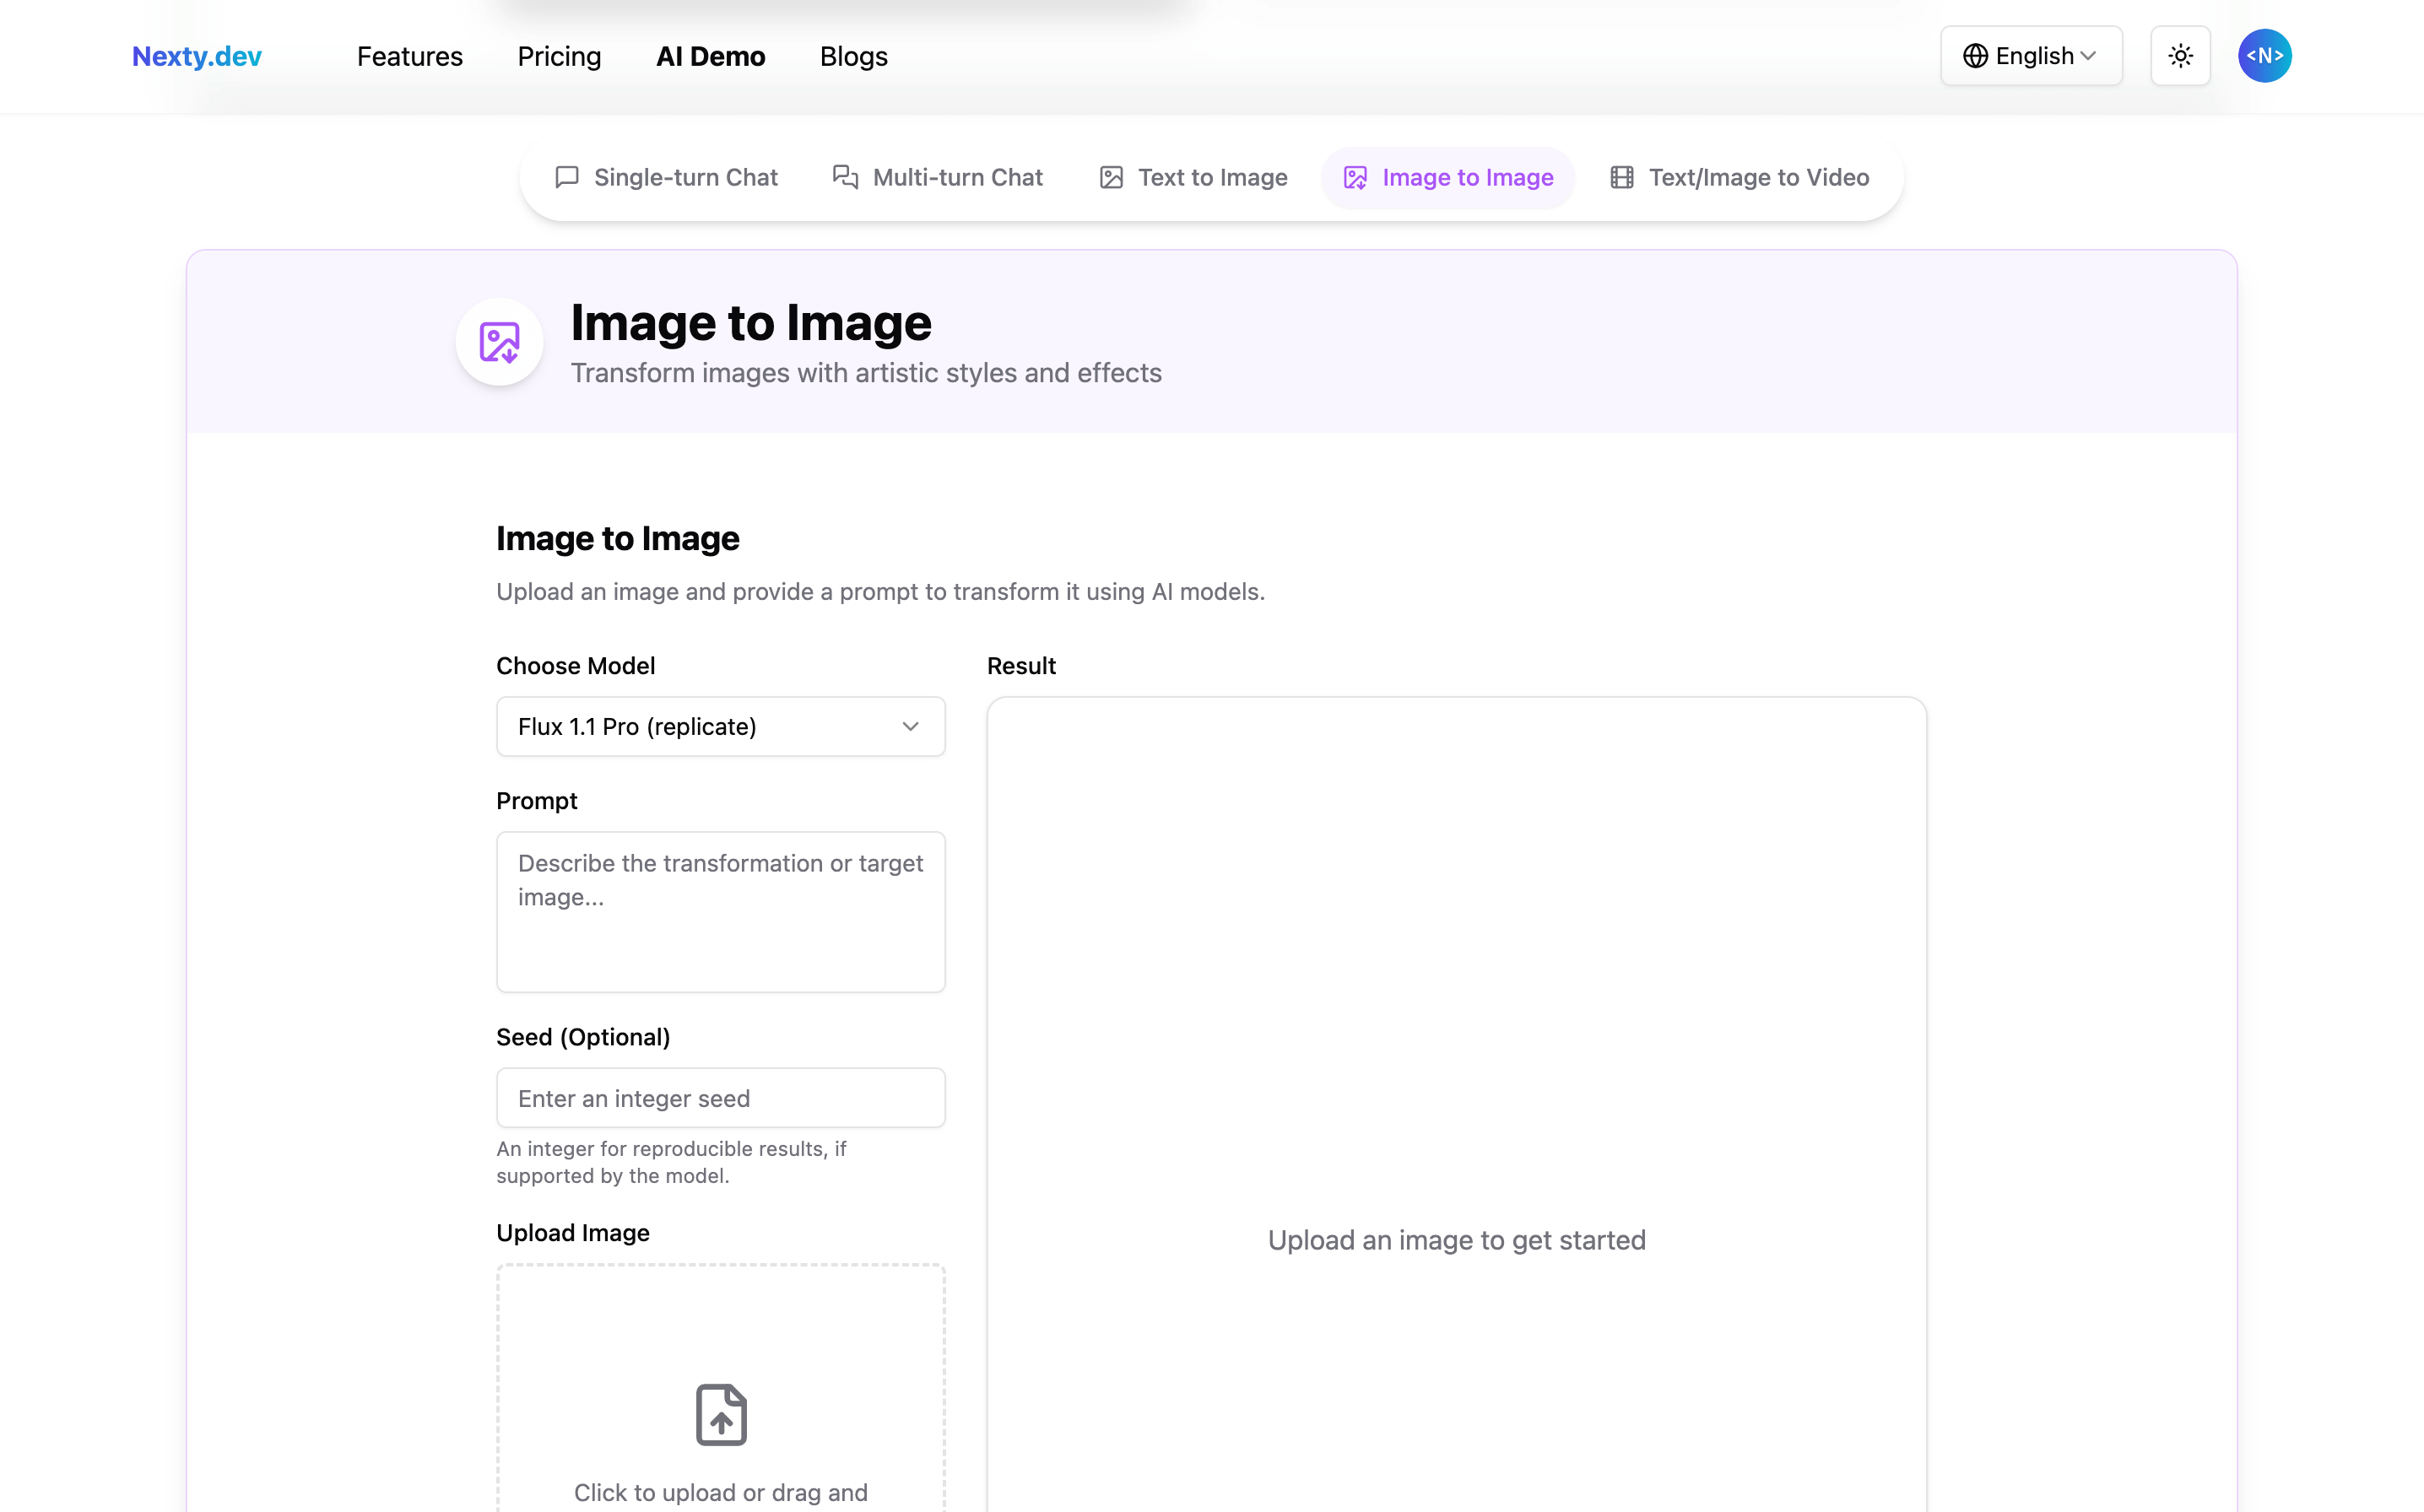This screenshot has width=2424, height=1512.
Task: Click the film icon for Text/Image to Video
Action: coord(1622,177)
